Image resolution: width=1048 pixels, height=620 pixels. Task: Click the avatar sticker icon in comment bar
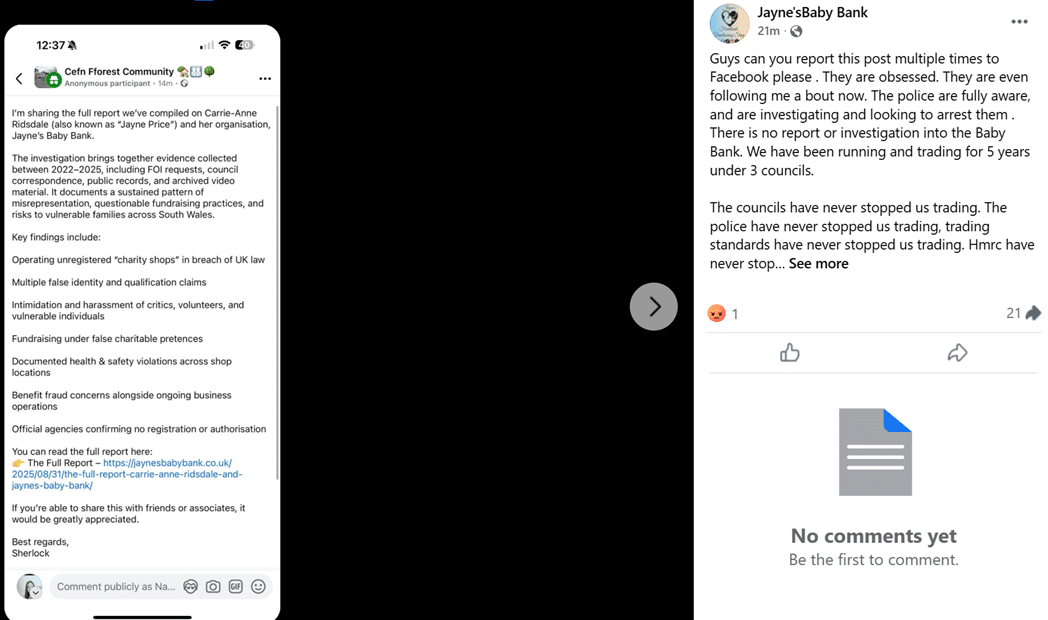point(190,587)
